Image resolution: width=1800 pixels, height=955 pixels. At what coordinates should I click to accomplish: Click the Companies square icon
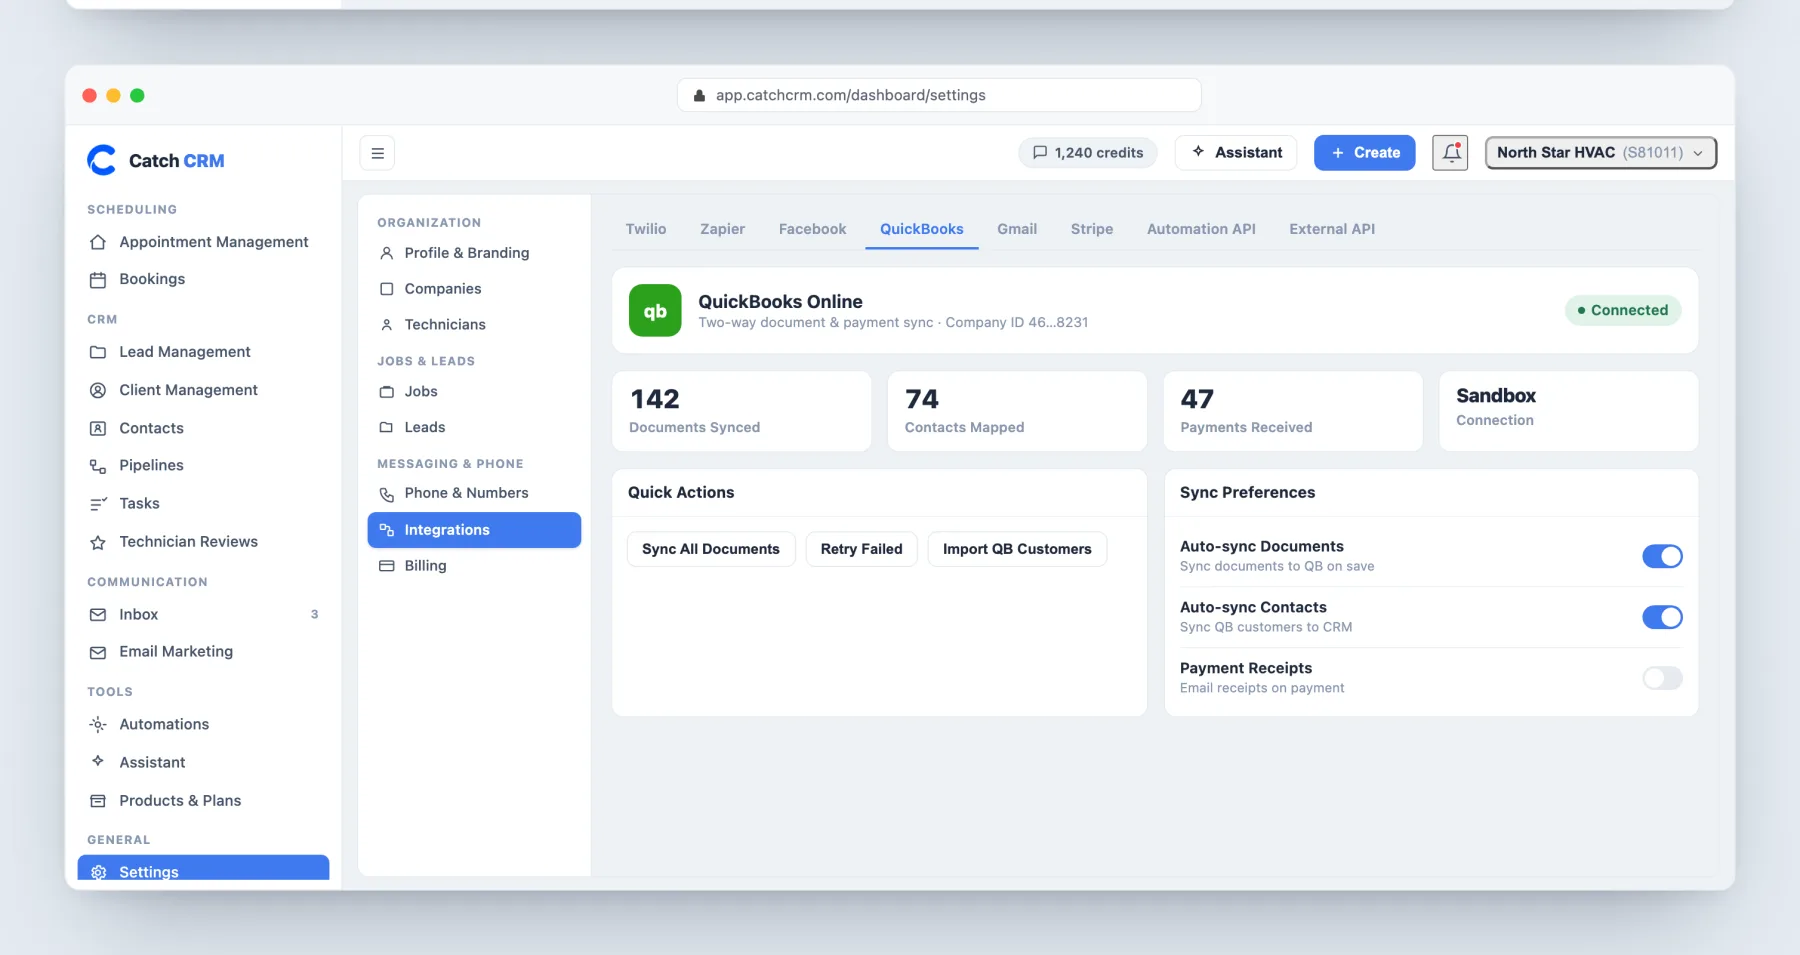[x=387, y=289]
